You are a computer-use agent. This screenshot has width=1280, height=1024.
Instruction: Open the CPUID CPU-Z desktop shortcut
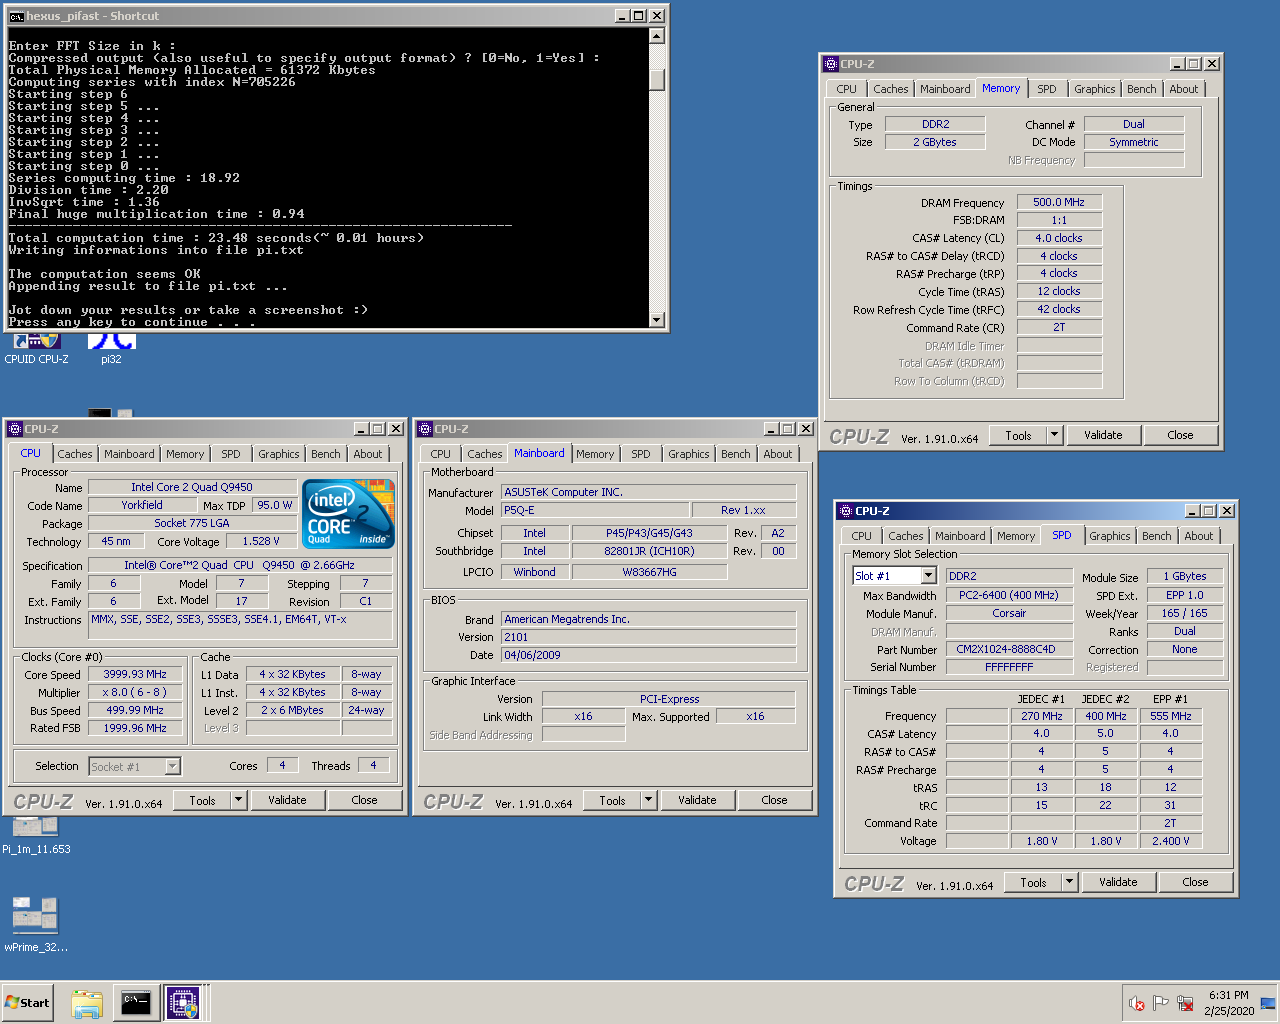pyautogui.click(x=36, y=346)
